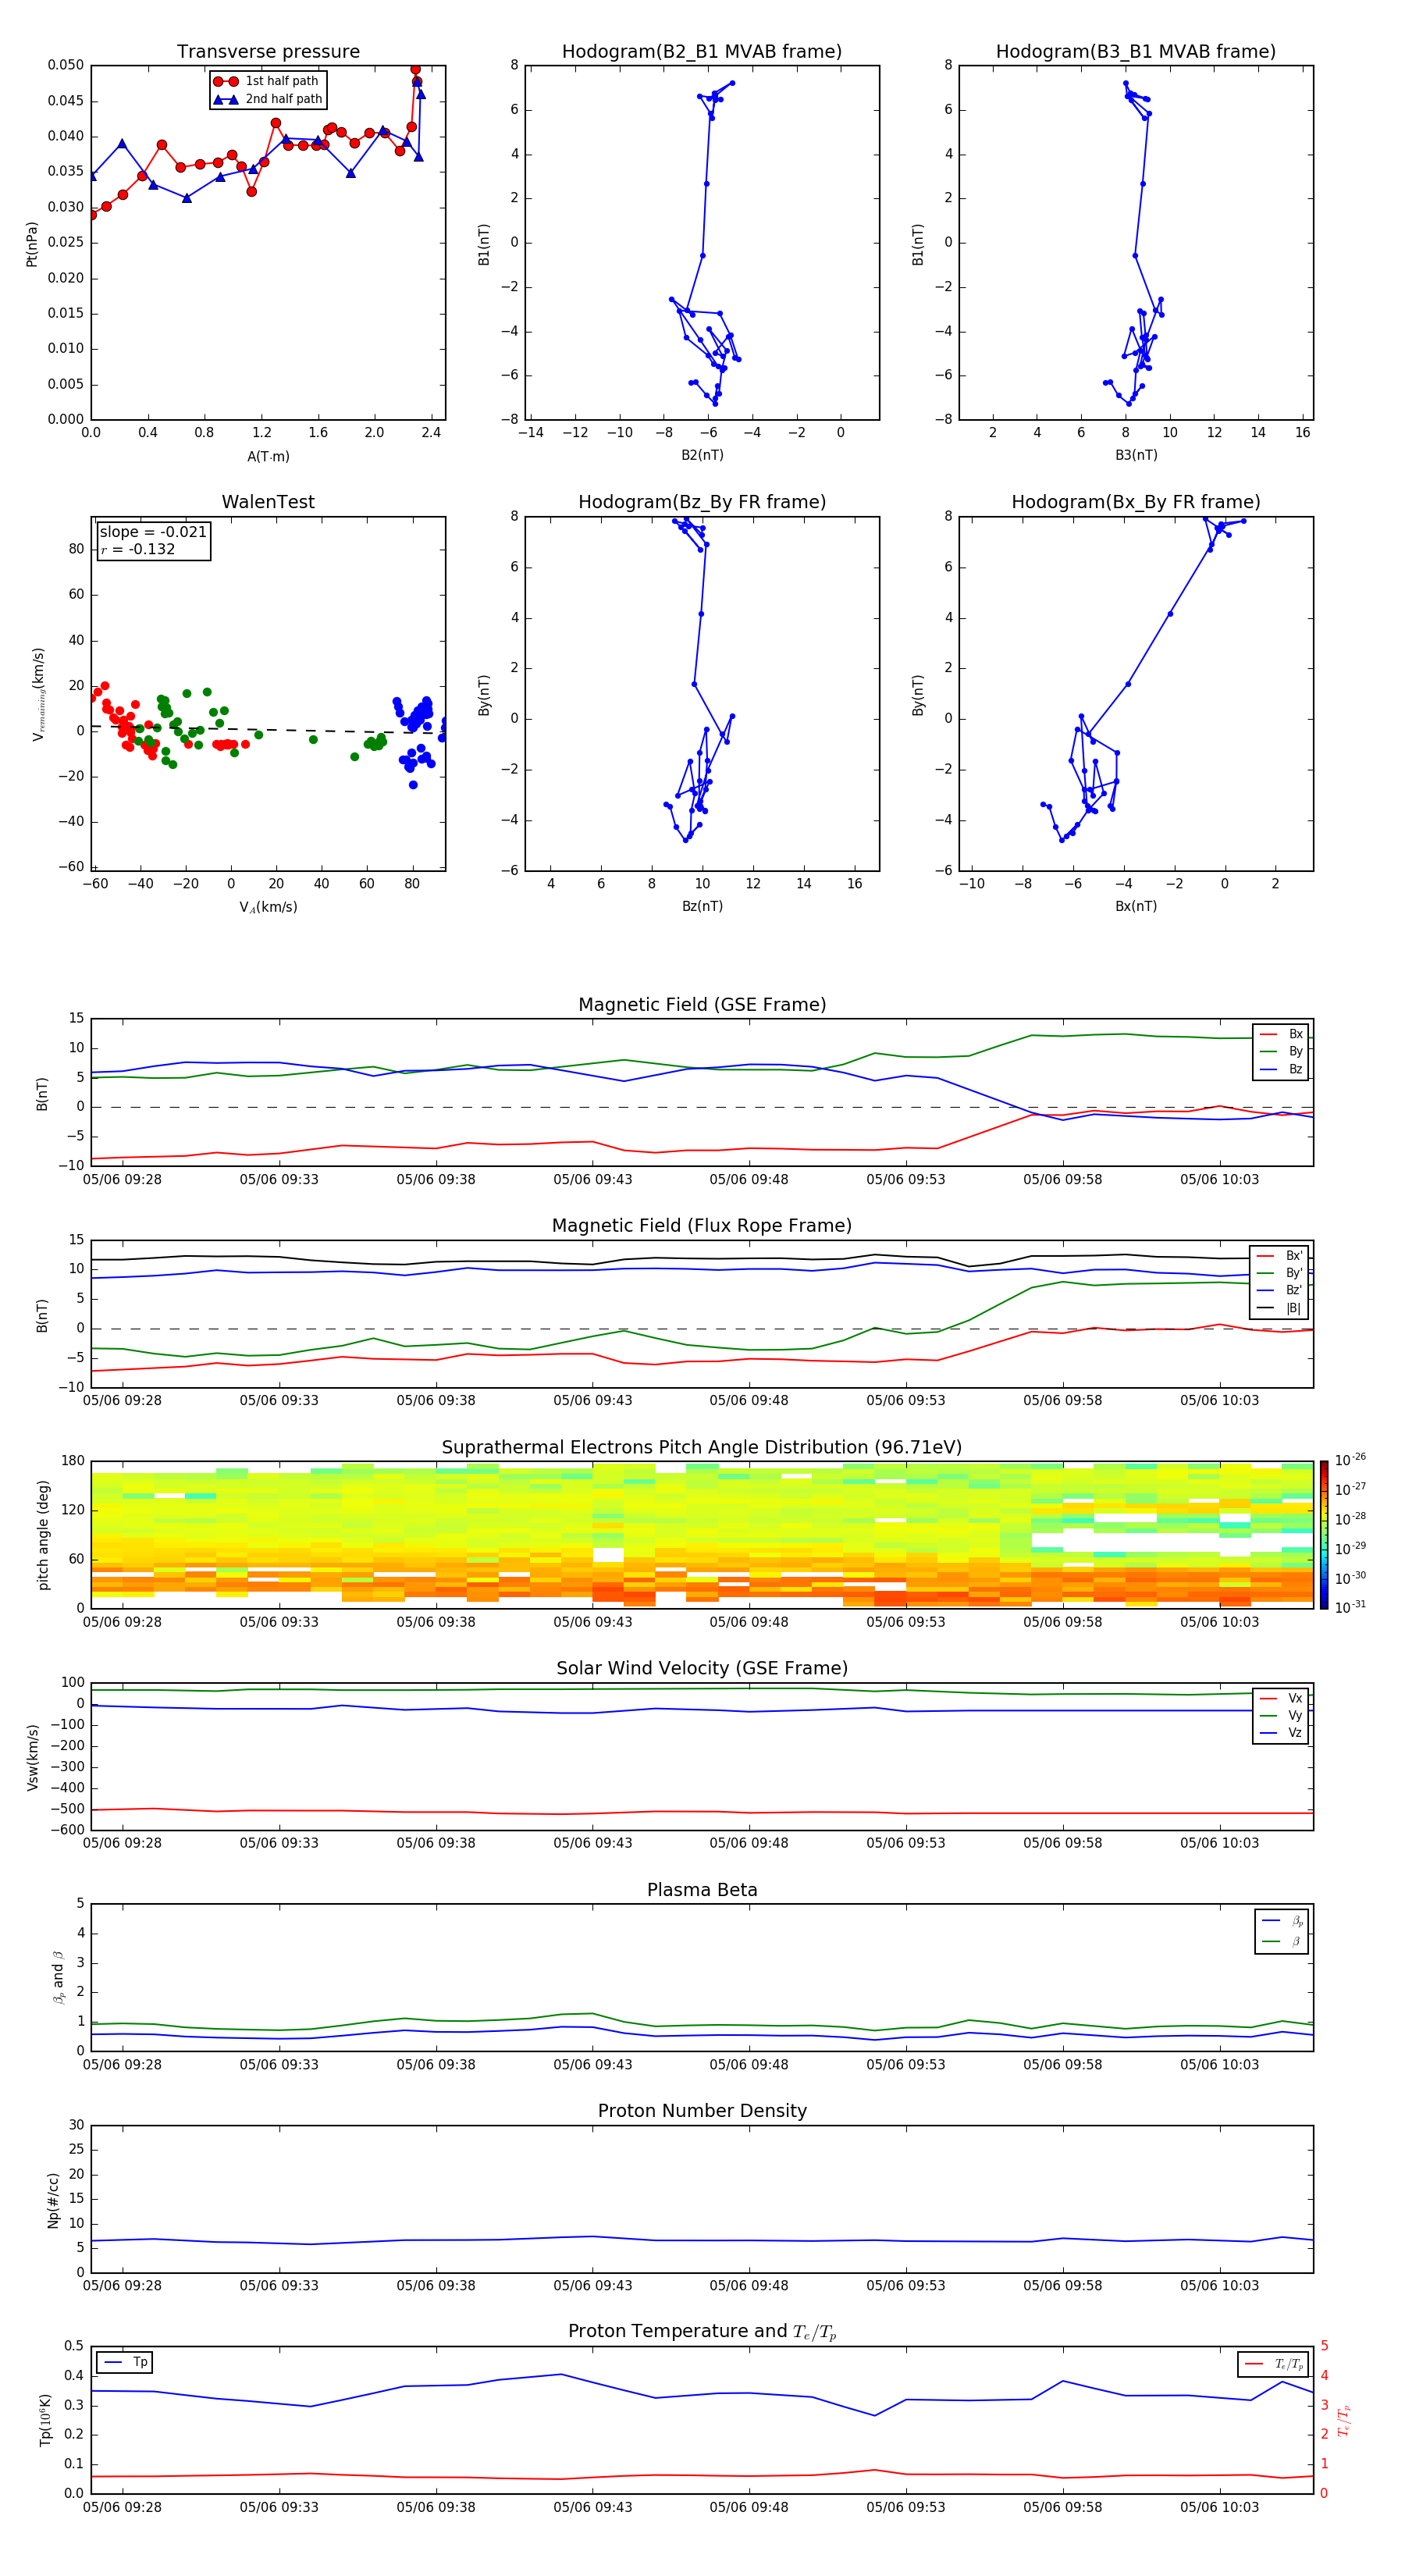Click the 'V_A(km/s)' x-axis label
Screen dimensions: 1405x2576
click(x=268, y=908)
